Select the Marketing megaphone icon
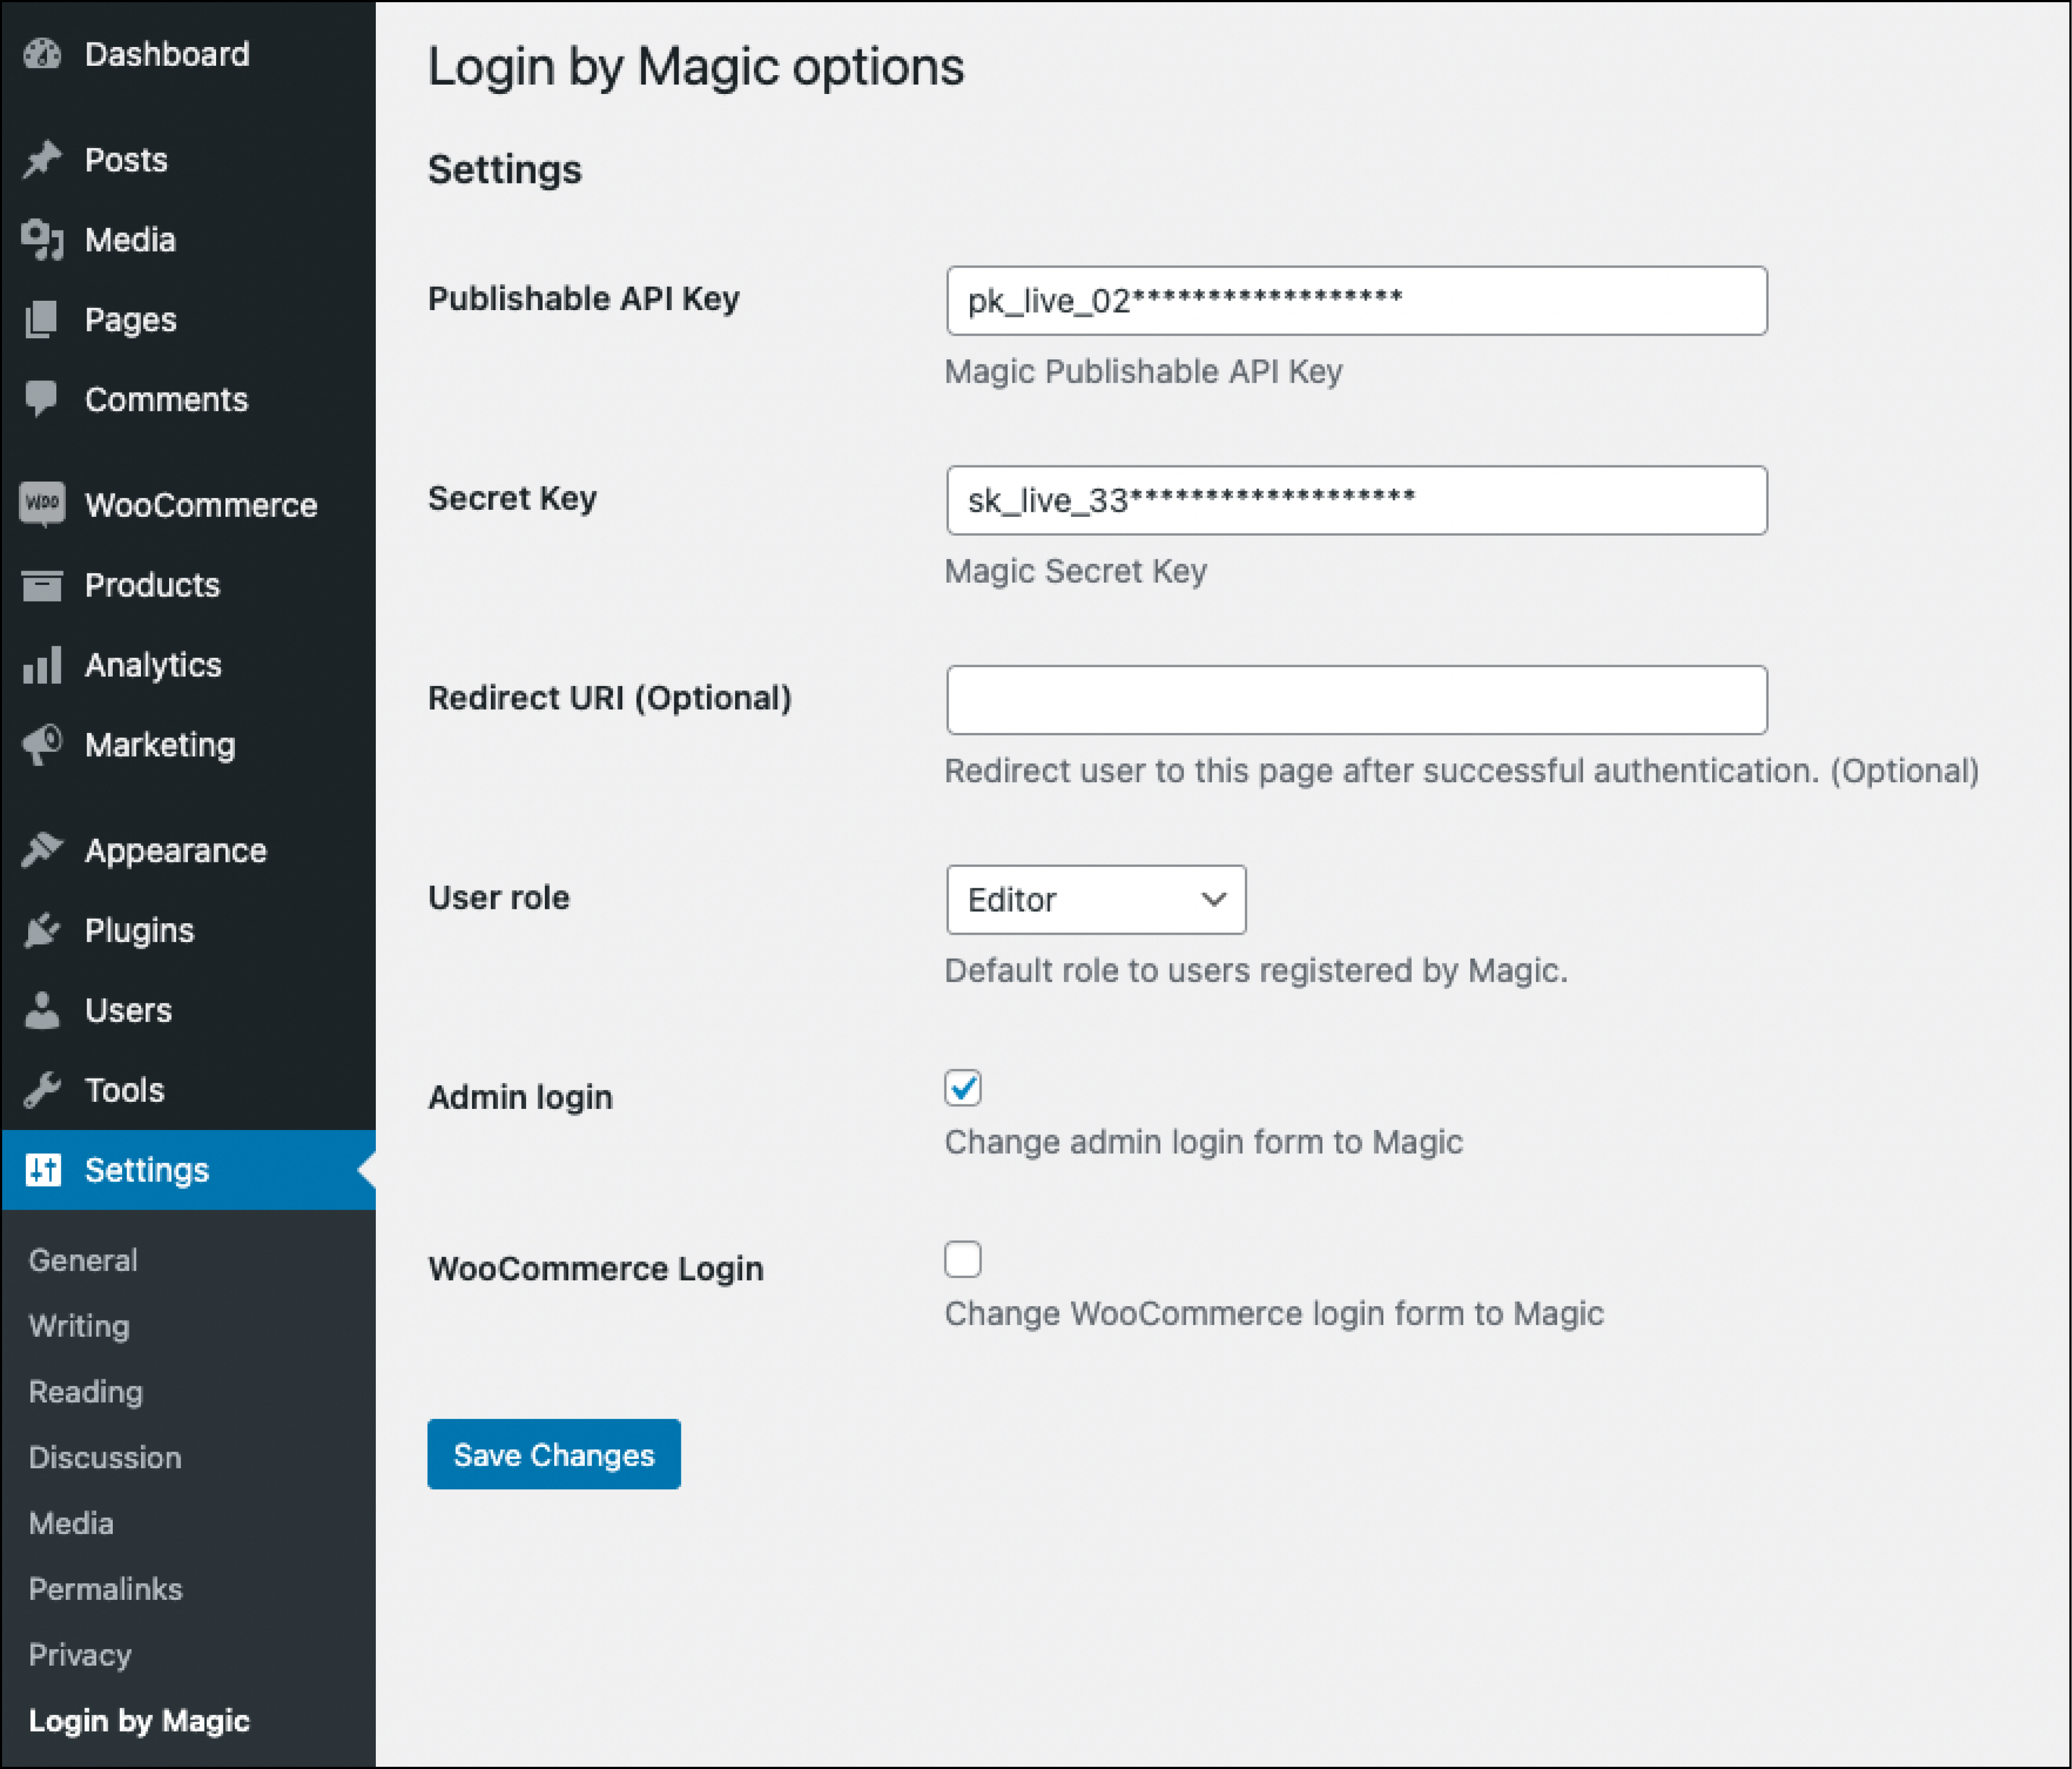This screenshot has height=1769, width=2072. pyautogui.click(x=42, y=744)
